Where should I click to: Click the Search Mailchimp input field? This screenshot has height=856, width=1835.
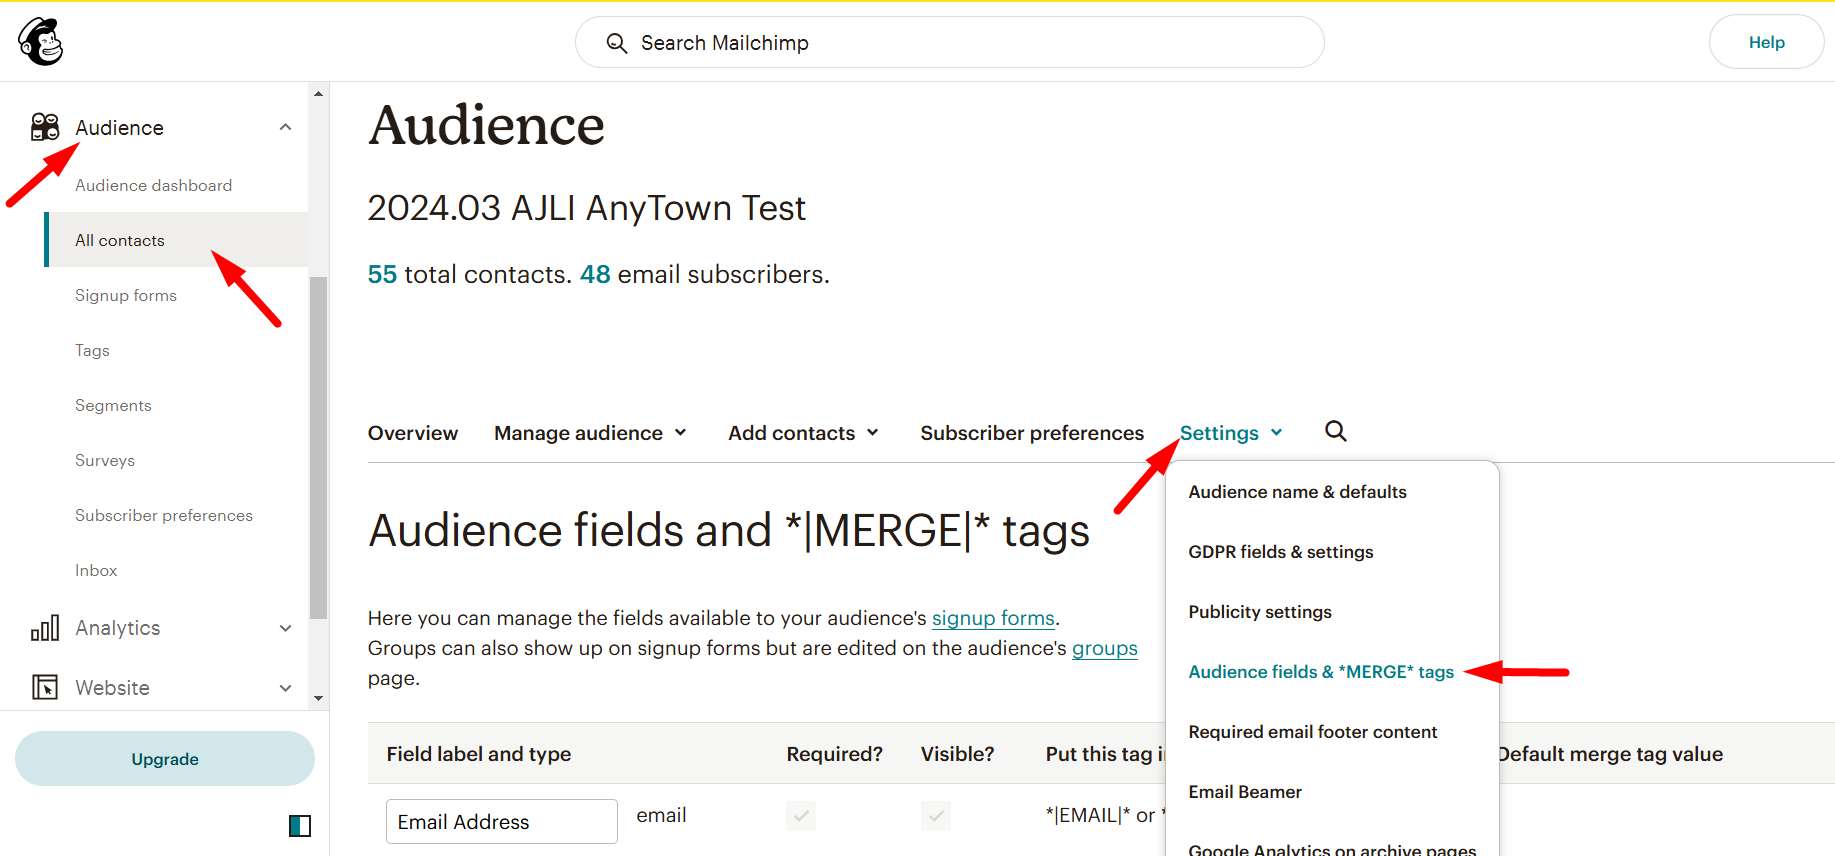point(950,42)
